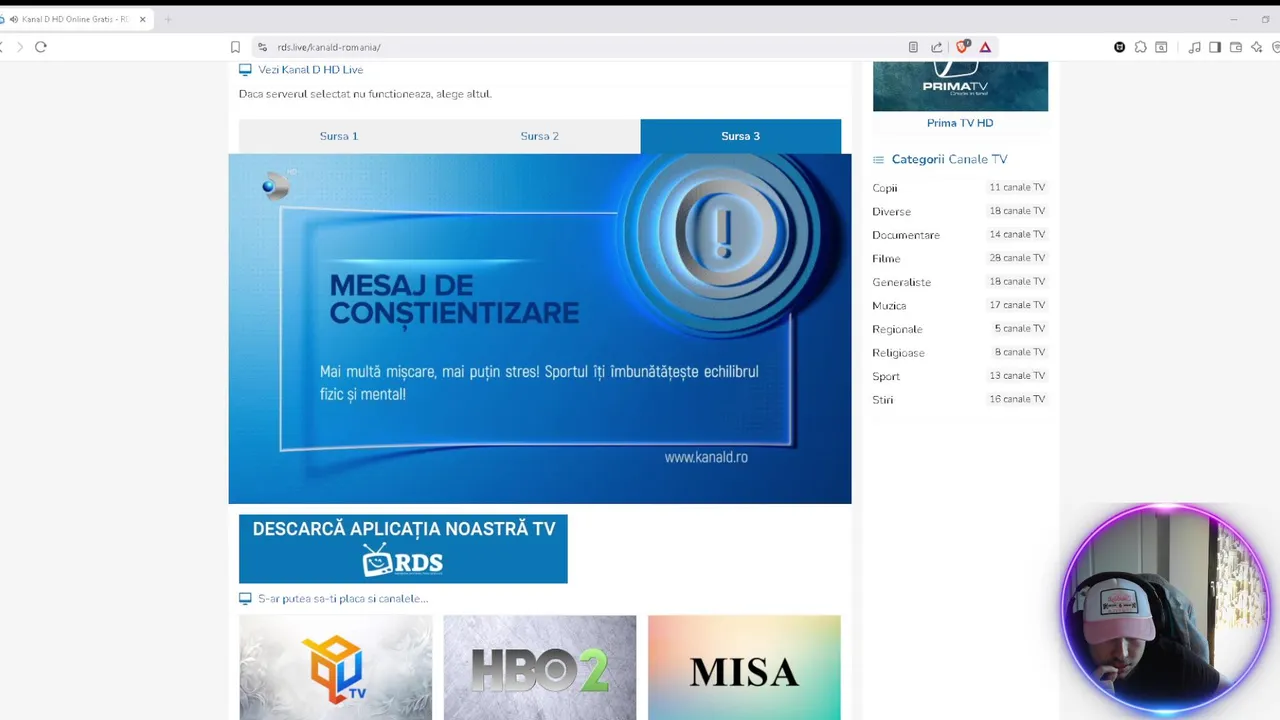Open the extensions puzzle icon
The height and width of the screenshot is (720, 1280).
pos(1140,47)
